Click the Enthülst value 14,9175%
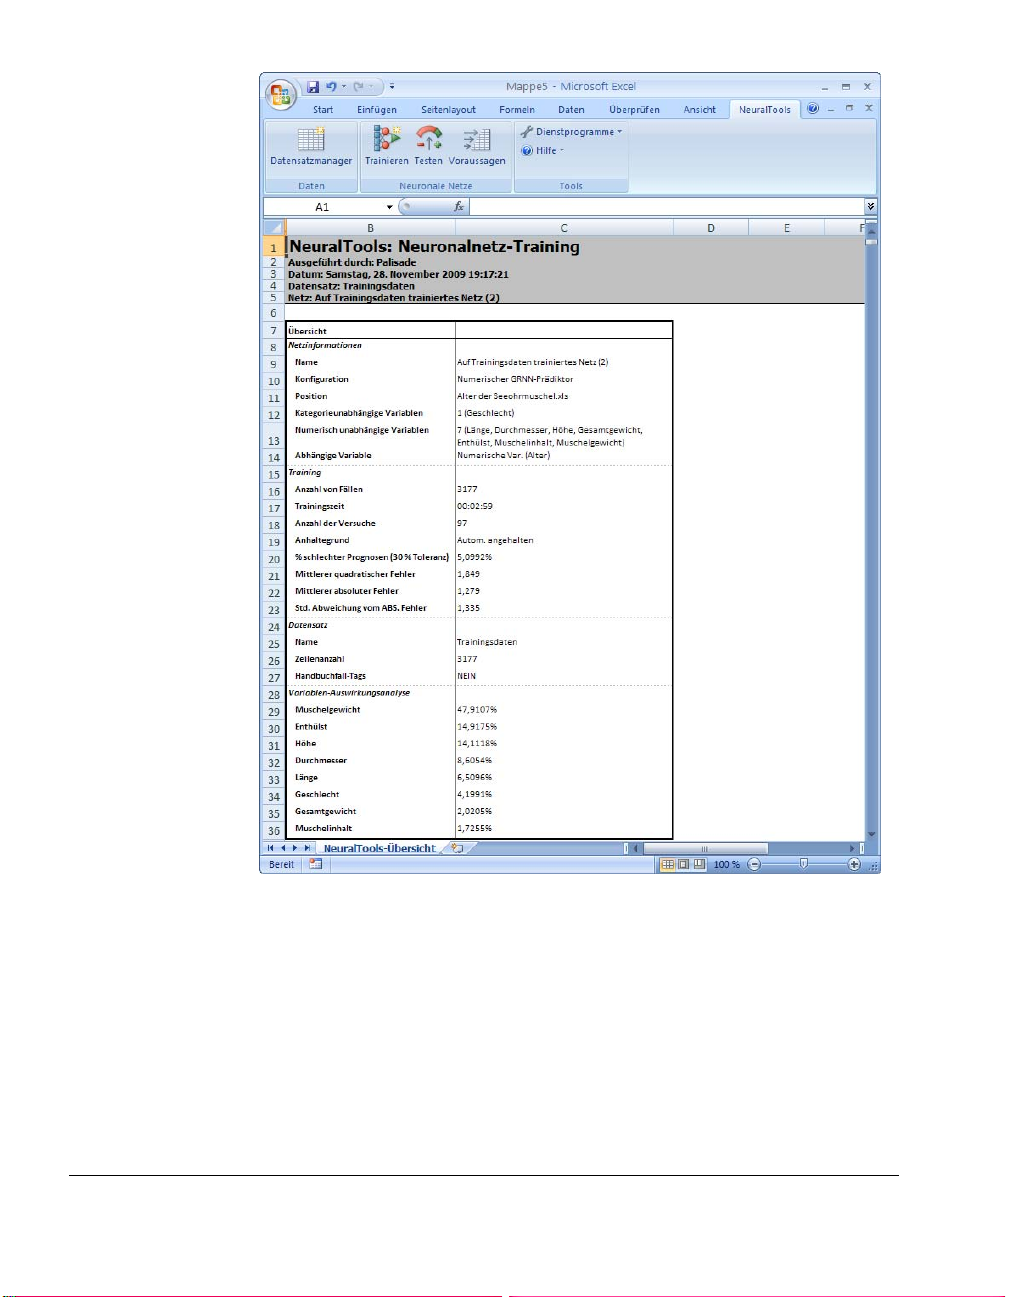The image size is (1009, 1297). [477, 726]
